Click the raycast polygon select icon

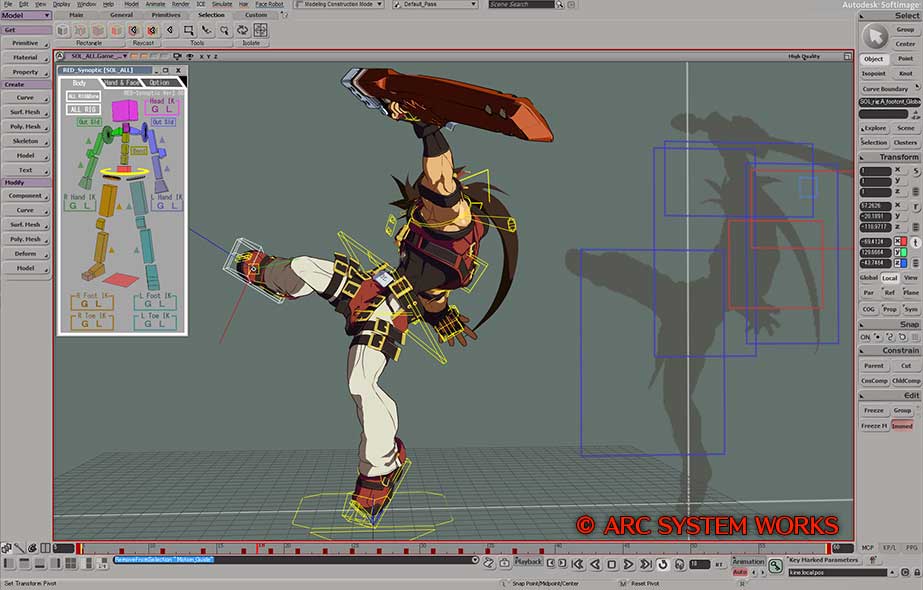(x=152, y=30)
